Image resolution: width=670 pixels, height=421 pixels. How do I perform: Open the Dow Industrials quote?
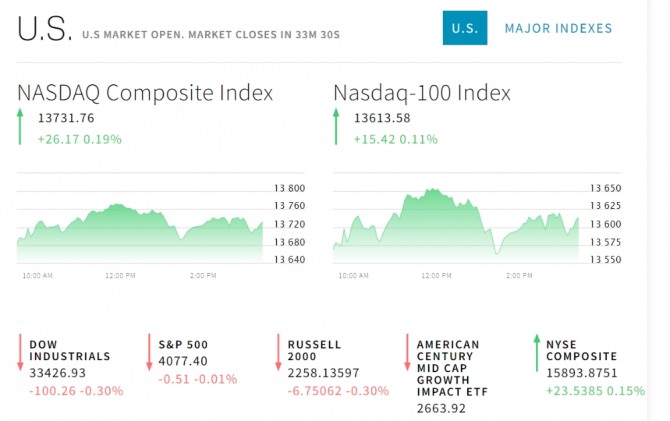tap(70, 350)
